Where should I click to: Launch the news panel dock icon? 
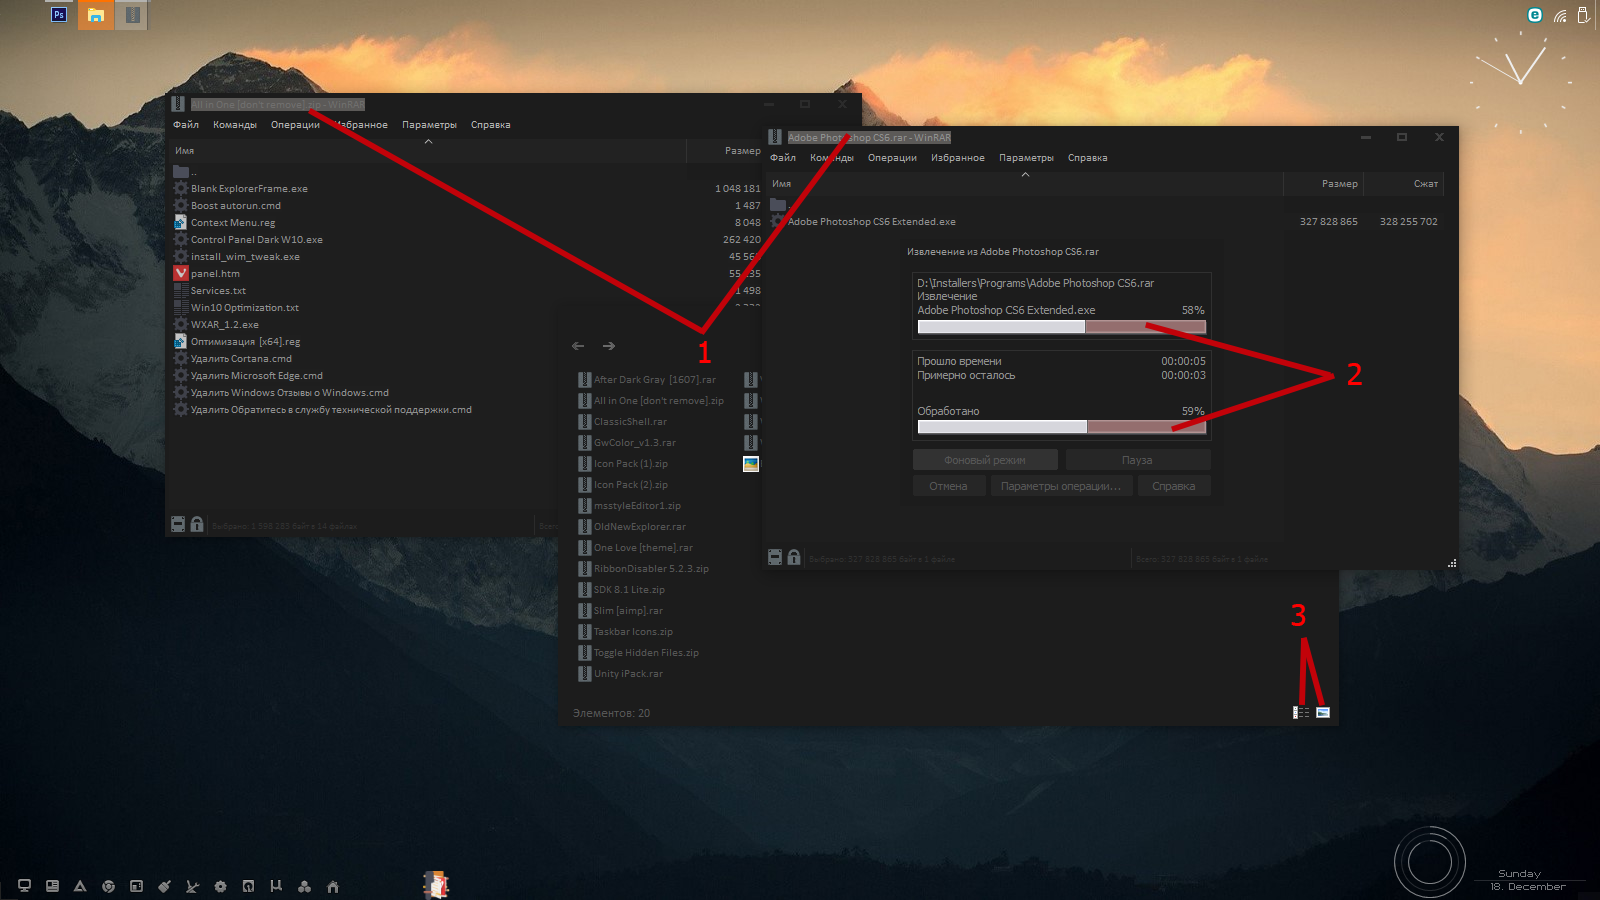coord(52,886)
